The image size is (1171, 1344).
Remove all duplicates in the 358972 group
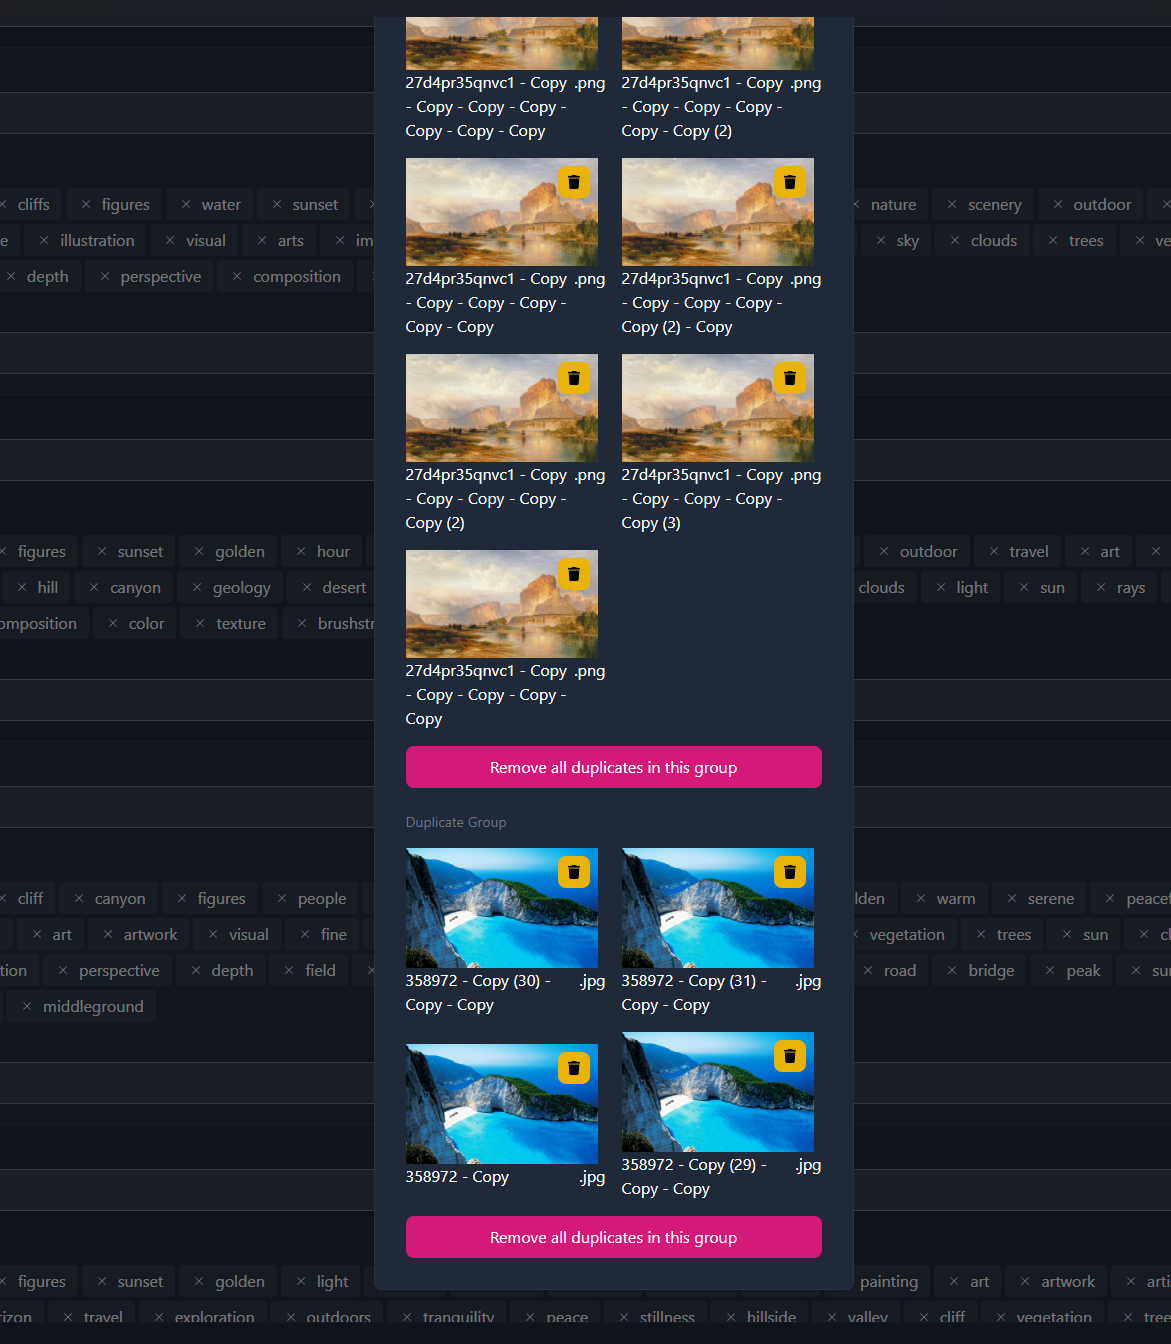[614, 1237]
